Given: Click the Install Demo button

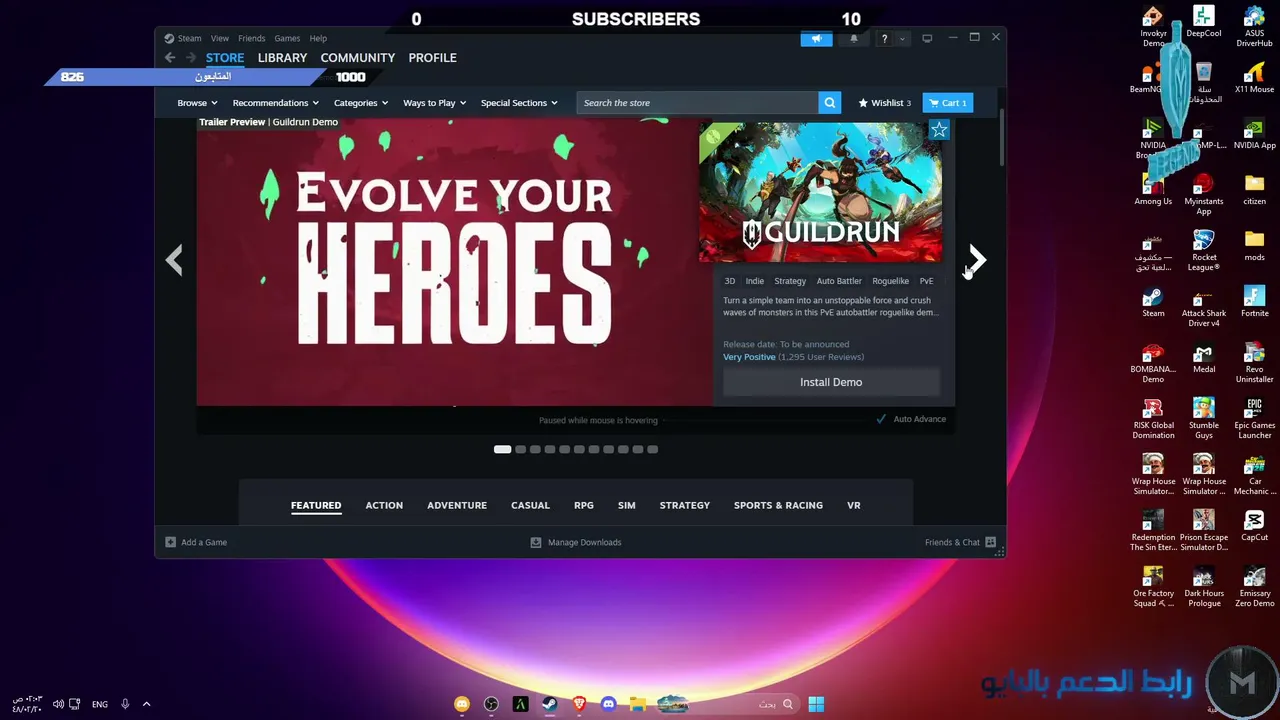Looking at the screenshot, I should click(x=831, y=382).
